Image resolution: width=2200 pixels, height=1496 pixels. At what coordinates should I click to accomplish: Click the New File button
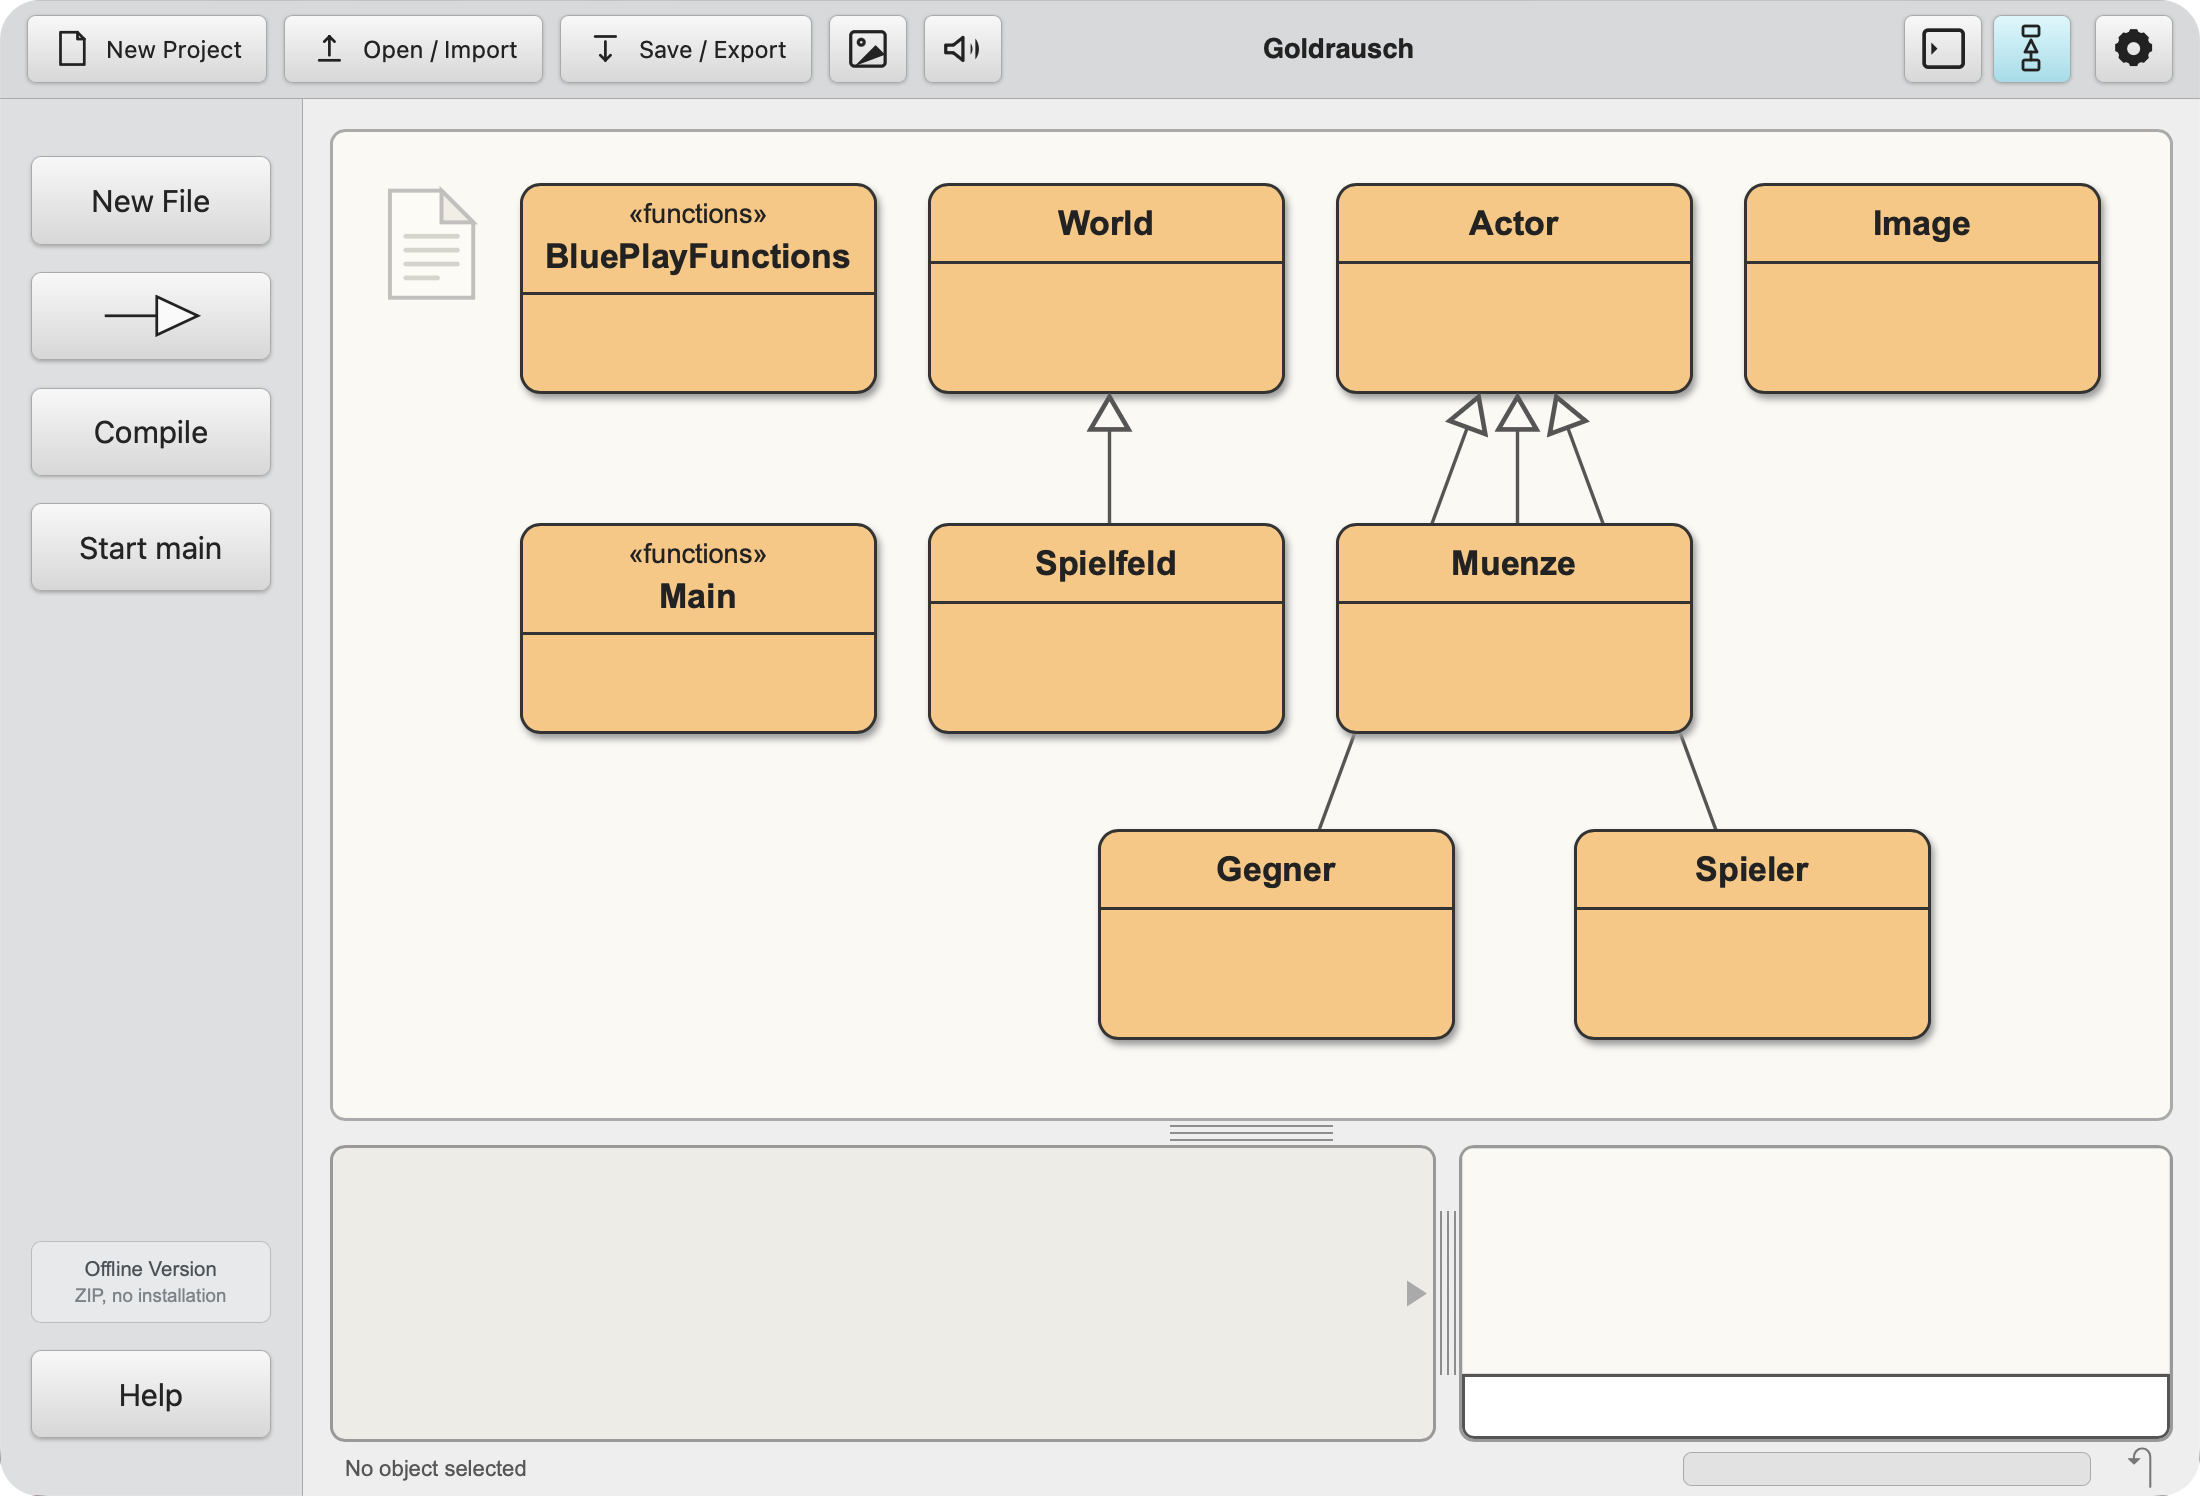click(x=151, y=201)
